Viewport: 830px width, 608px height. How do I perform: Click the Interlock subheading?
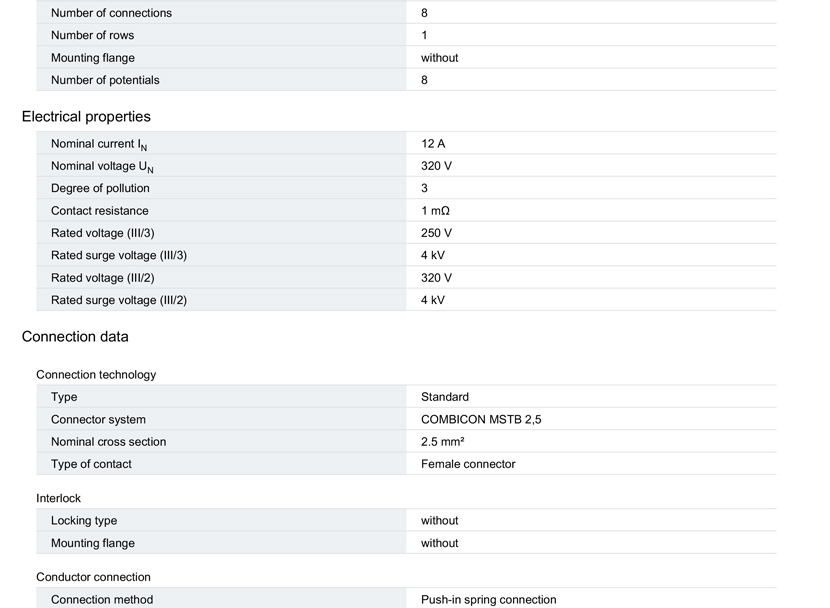coord(58,498)
